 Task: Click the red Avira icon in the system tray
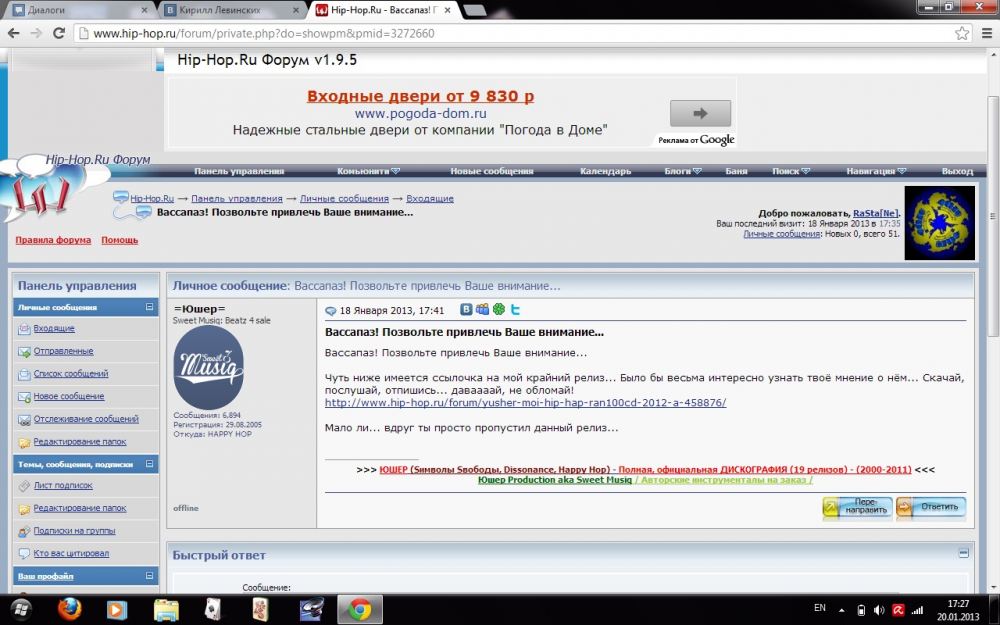tap(898, 610)
